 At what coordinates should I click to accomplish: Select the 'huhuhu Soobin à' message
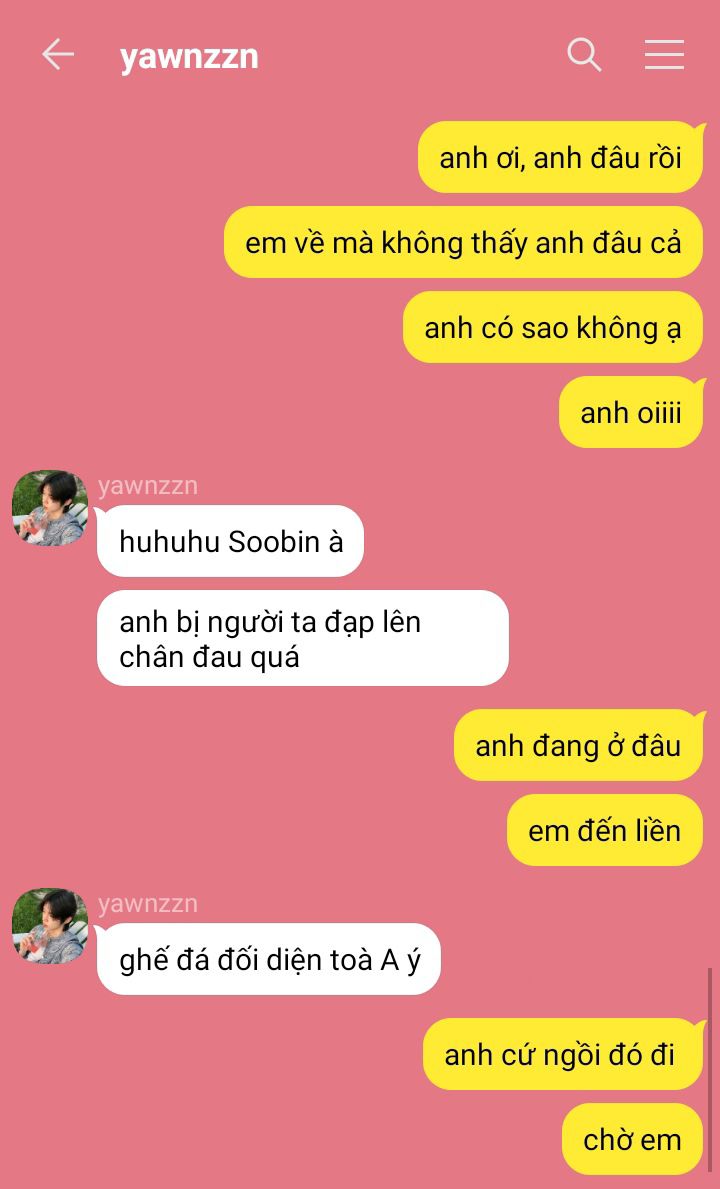pyautogui.click(x=230, y=541)
